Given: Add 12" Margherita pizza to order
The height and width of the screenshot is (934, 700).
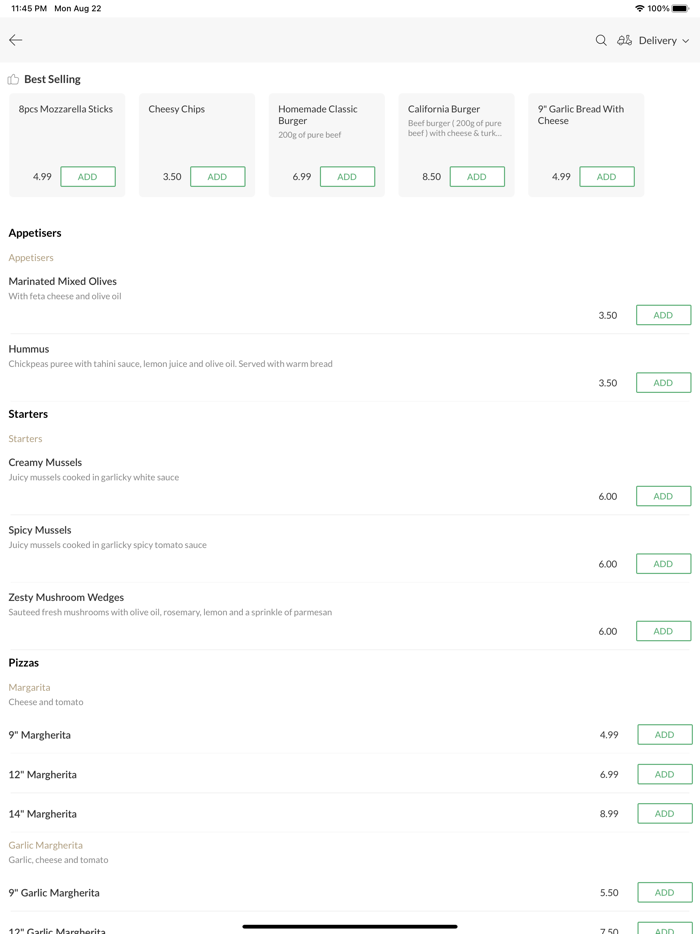Looking at the screenshot, I should [664, 774].
